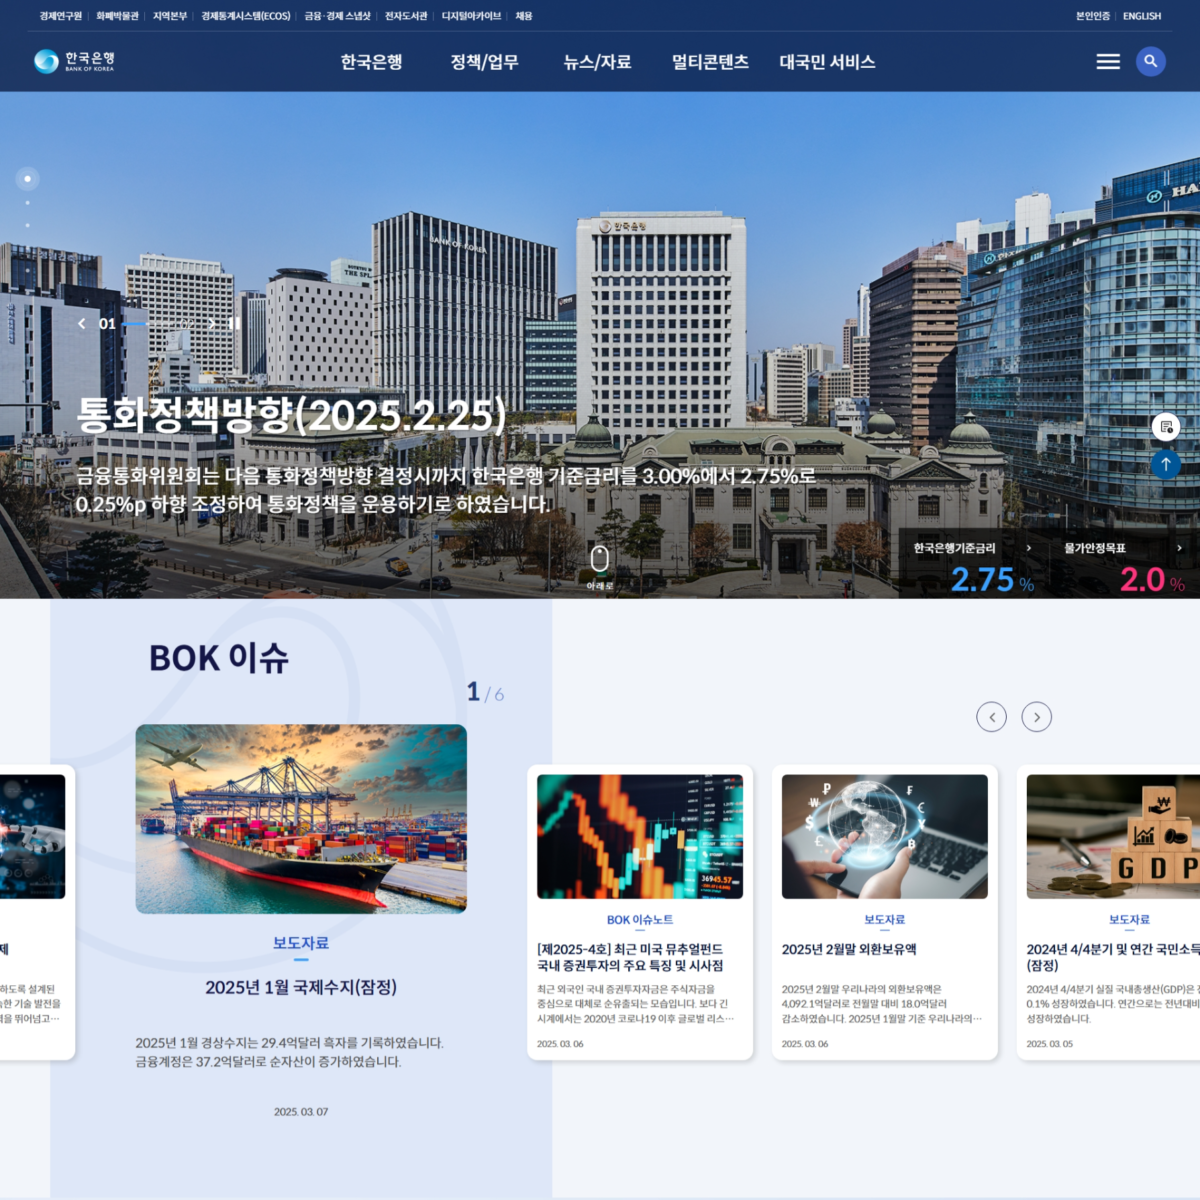The width and height of the screenshot is (1200, 1200).
Task: Open the 정책/업무 navigation menu
Action: click(x=484, y=62)
